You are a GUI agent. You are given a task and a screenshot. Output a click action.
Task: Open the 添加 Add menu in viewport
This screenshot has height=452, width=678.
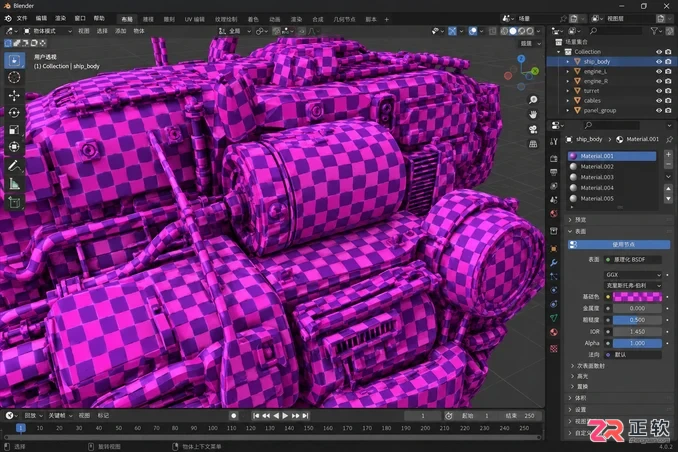120,31
